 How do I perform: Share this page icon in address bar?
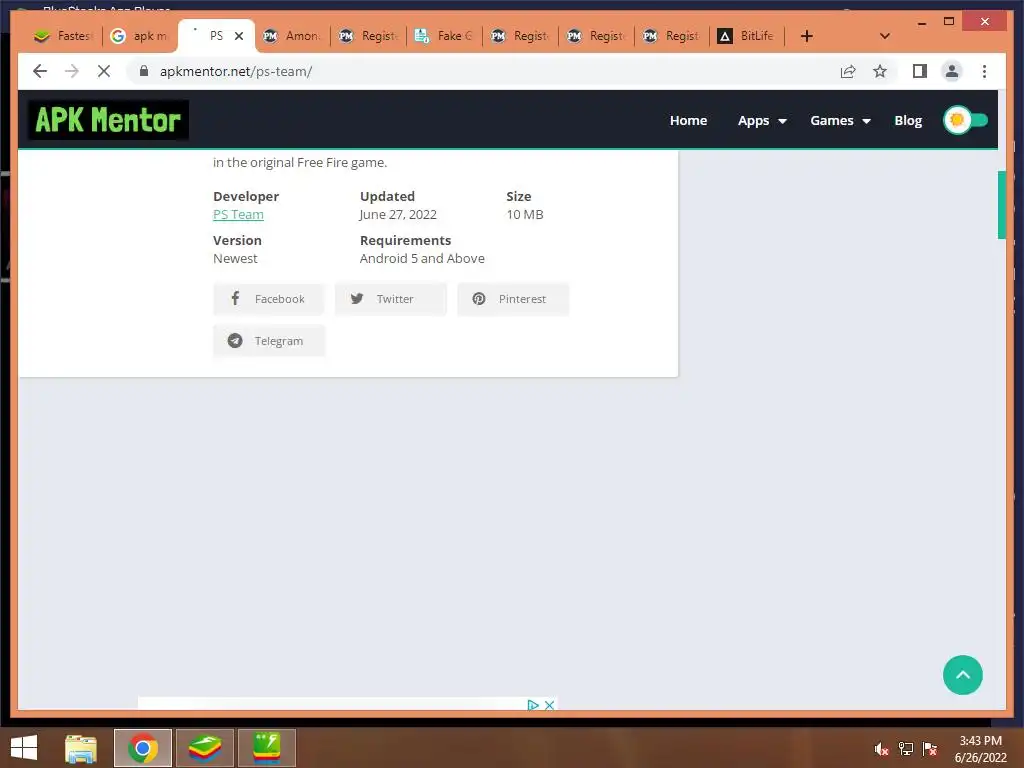tap(848, 71)
